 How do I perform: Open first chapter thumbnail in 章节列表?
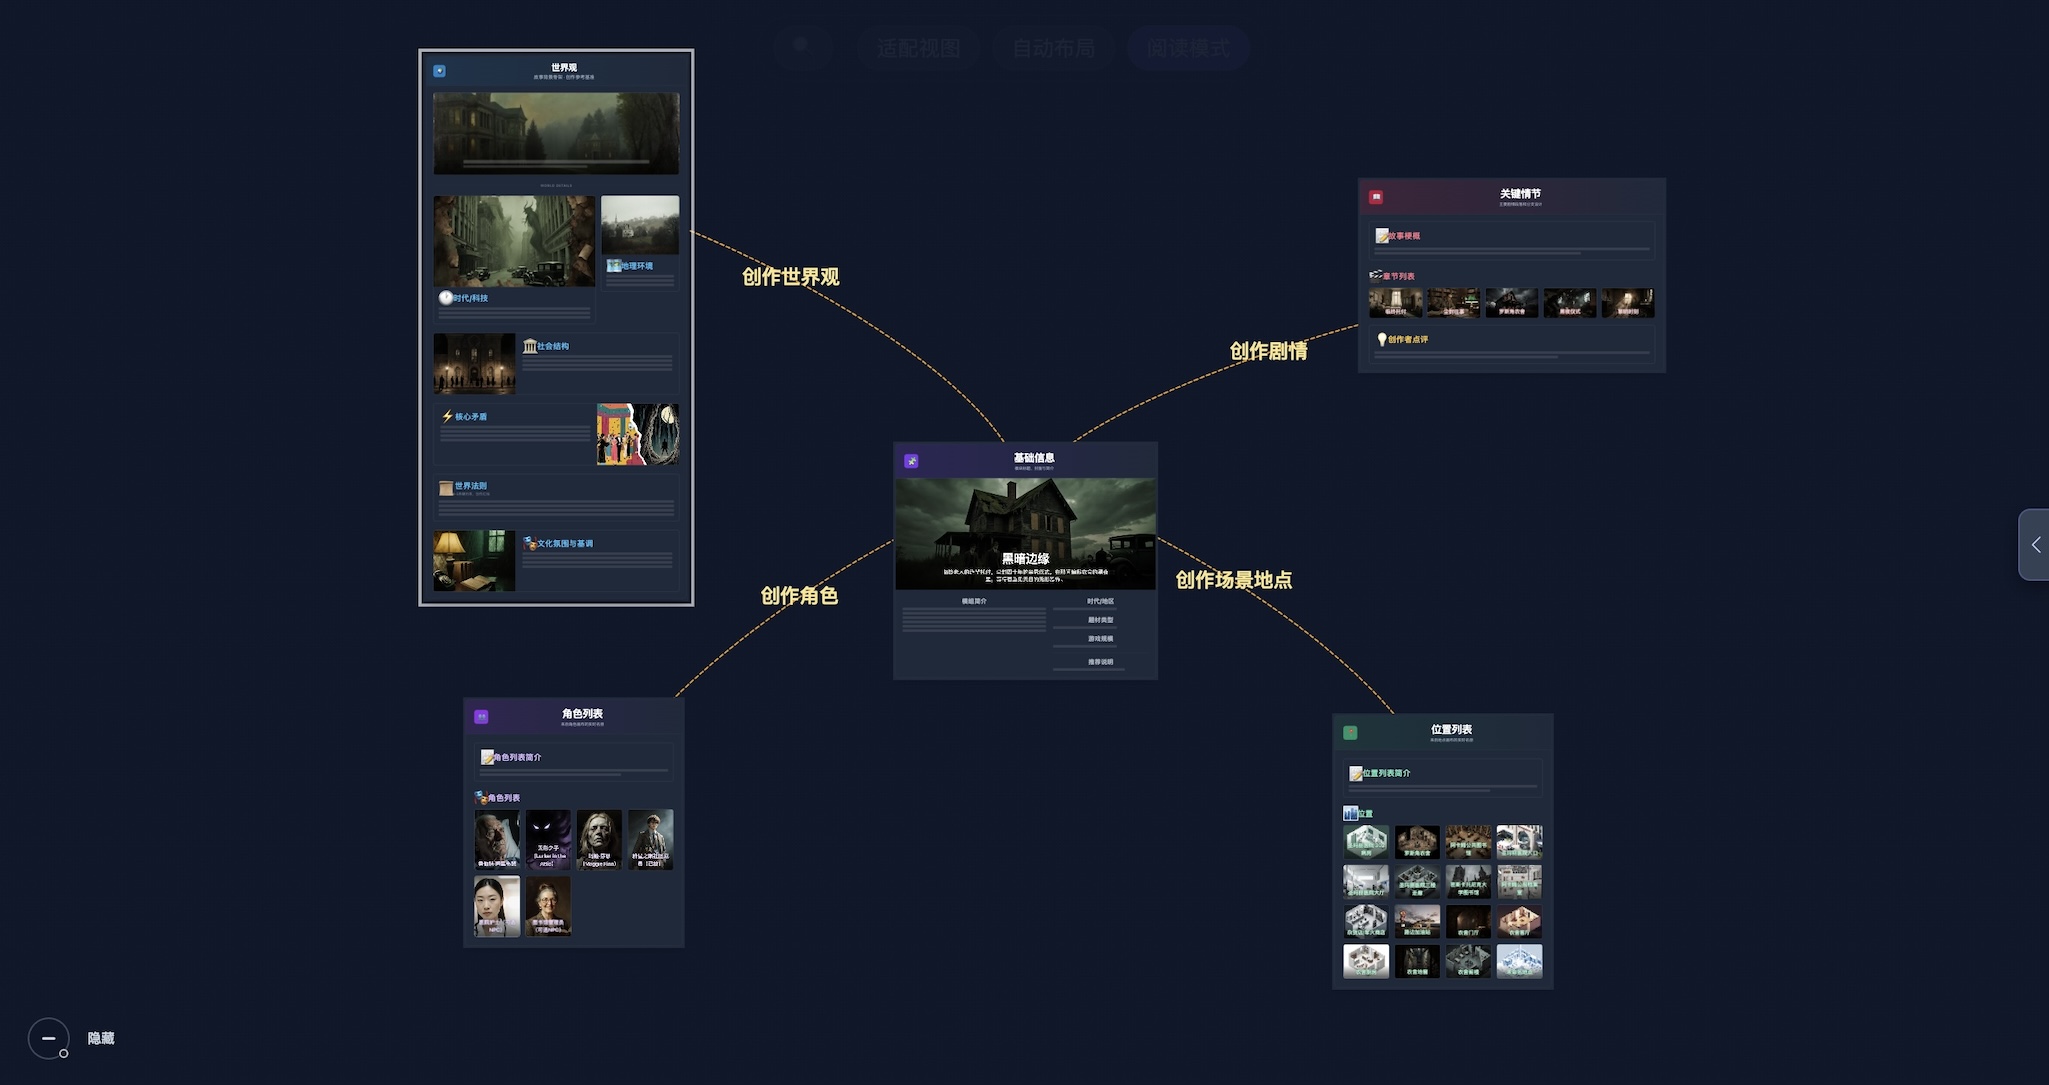pyautogui.click(x=1395, y=302)
